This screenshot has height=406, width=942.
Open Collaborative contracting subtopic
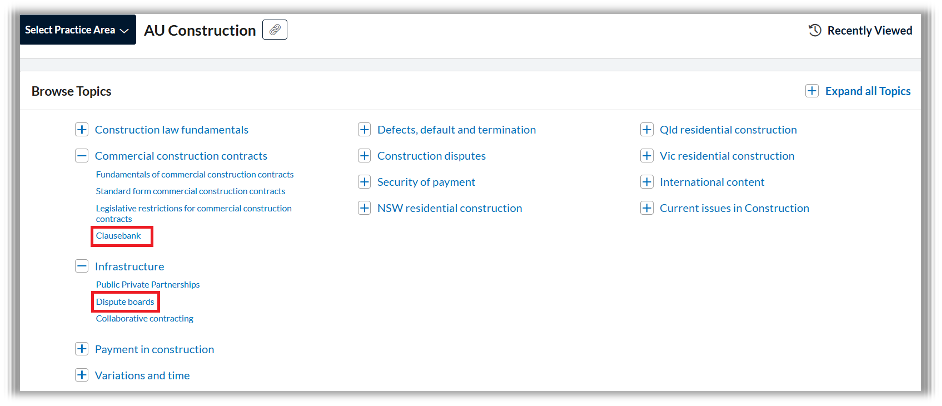[145, 319]
